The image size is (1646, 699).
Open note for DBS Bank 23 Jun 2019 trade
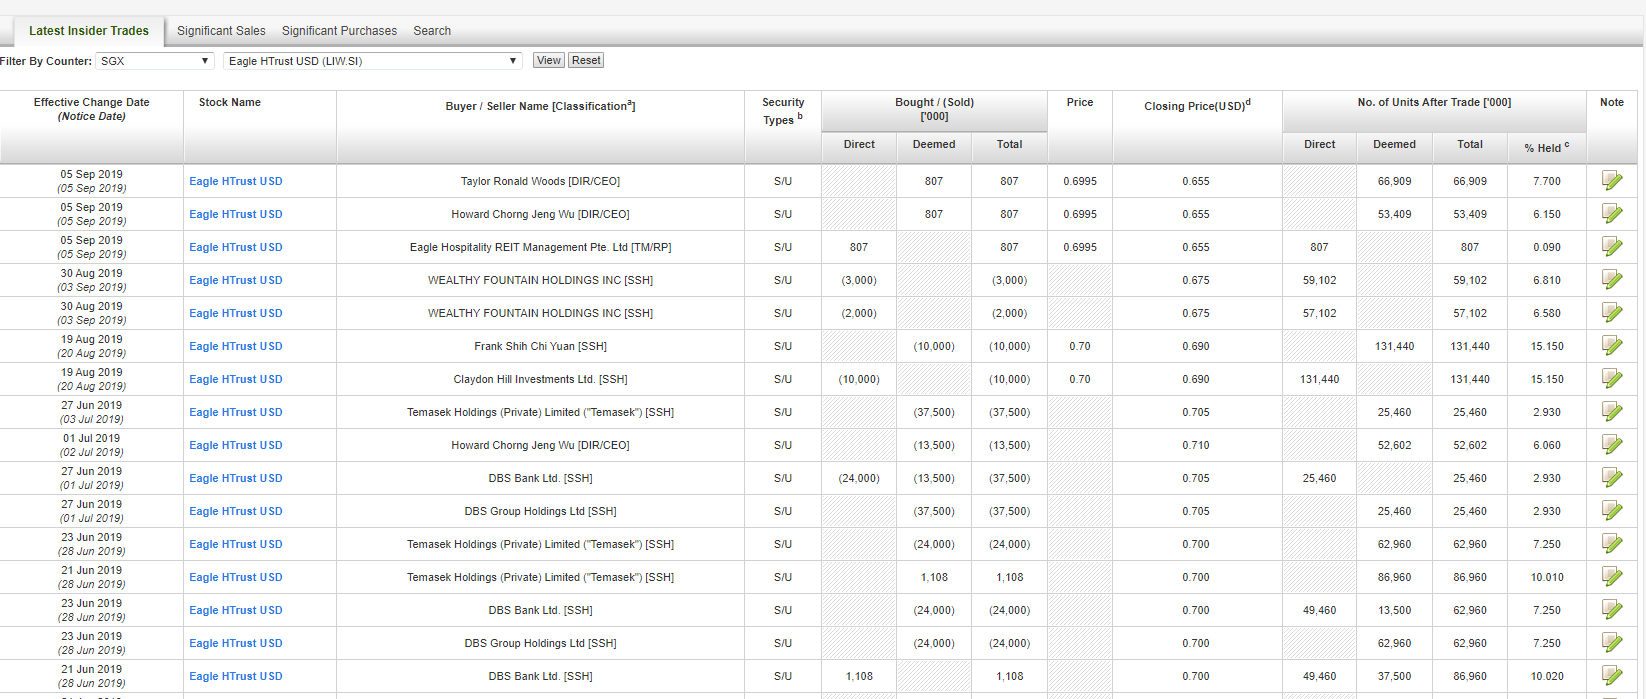[x=1612, y=610]
